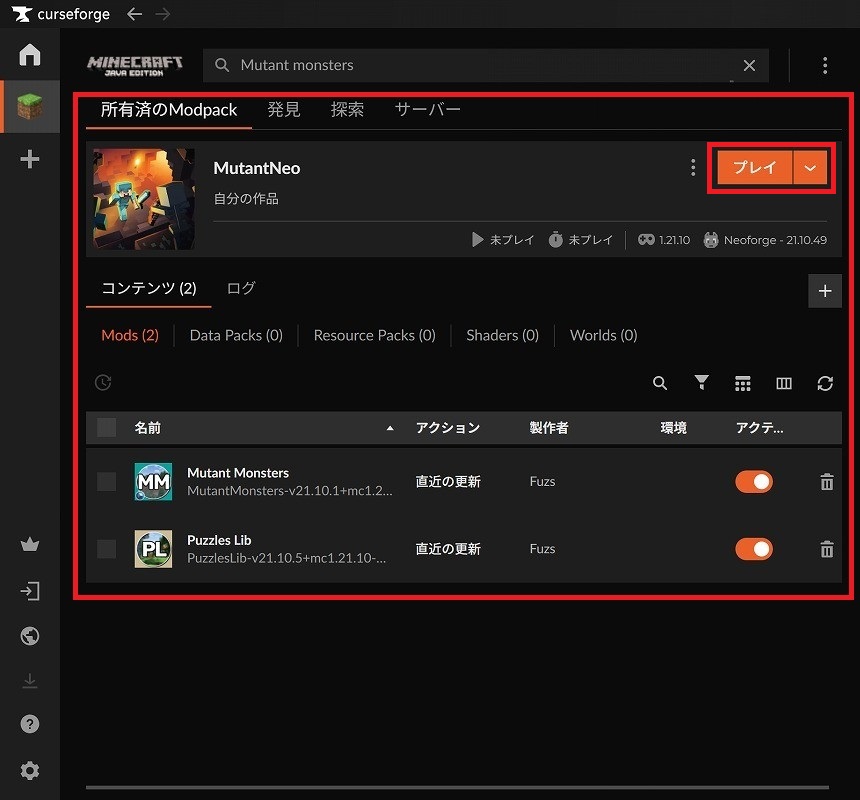
Task: Check the Puzzles Lib row checkbox
Action: point(107,549)
